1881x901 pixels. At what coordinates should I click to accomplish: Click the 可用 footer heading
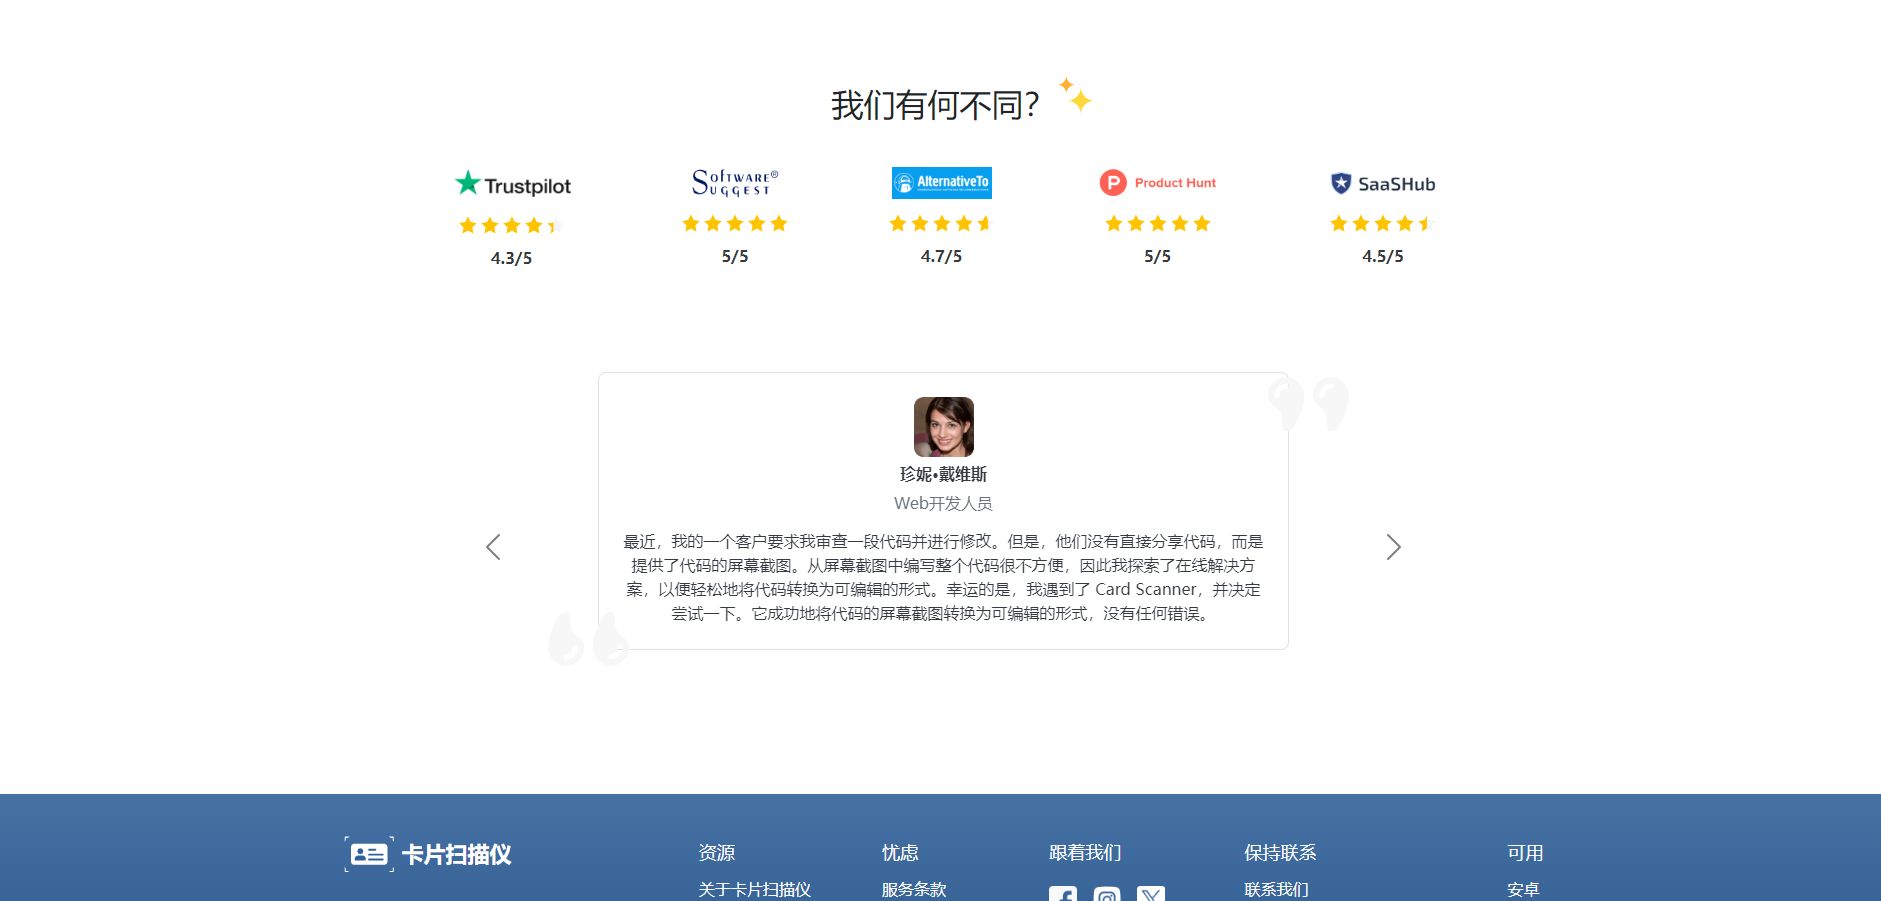point(1525,853)
